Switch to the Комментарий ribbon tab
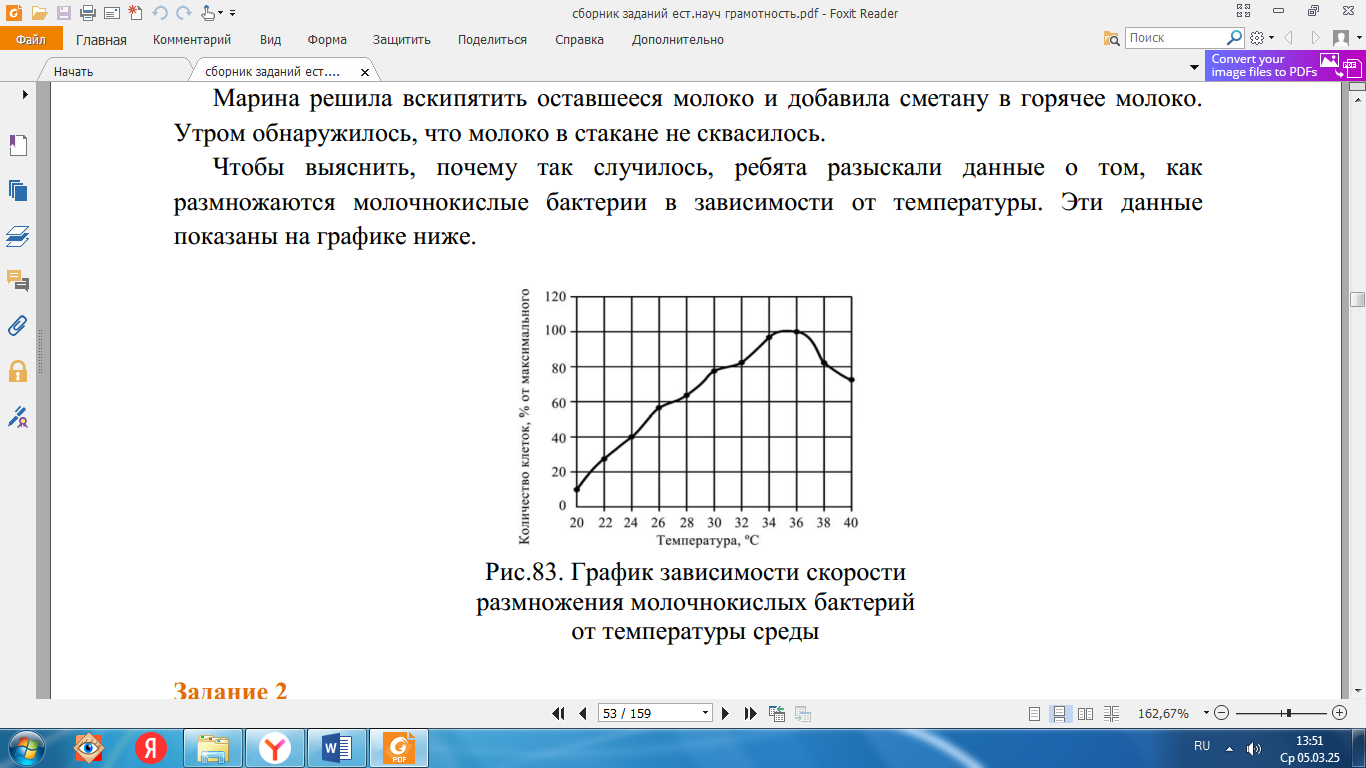1366x768 pixels. coord(192,40)
